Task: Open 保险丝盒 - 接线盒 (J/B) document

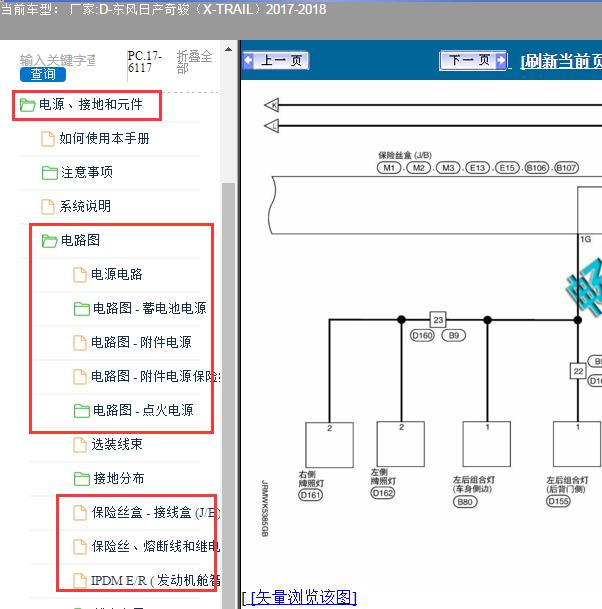Action: tap(156, 513)
